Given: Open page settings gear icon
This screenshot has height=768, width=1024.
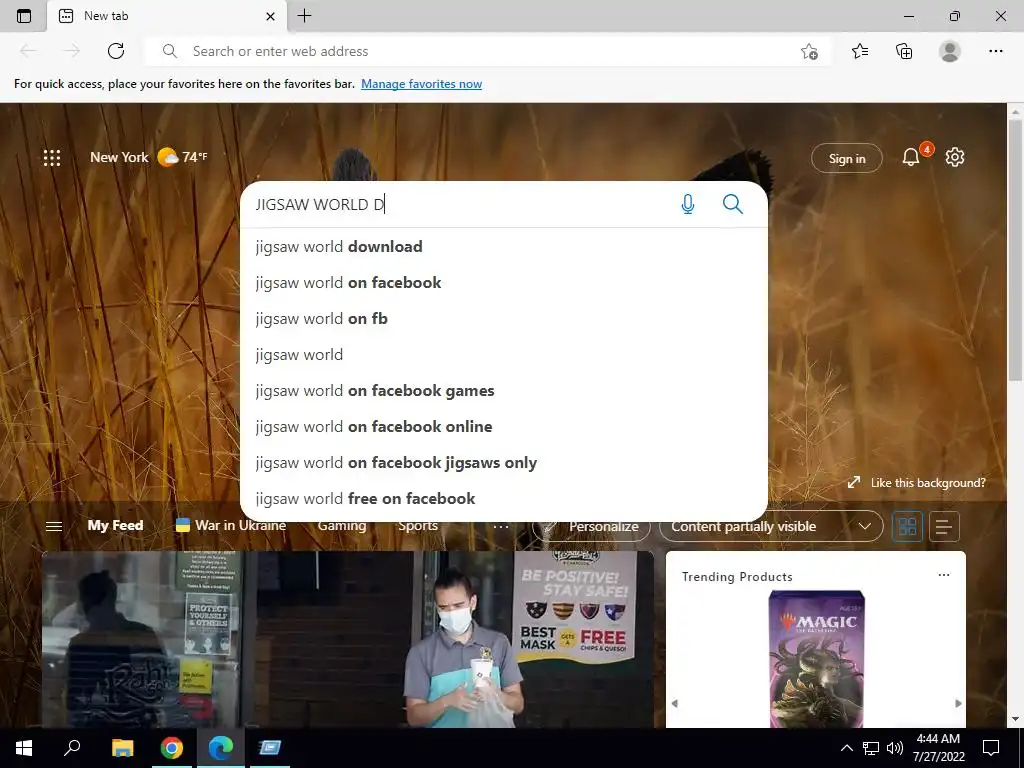Looking at the screenshot, I should coord(955,157).
